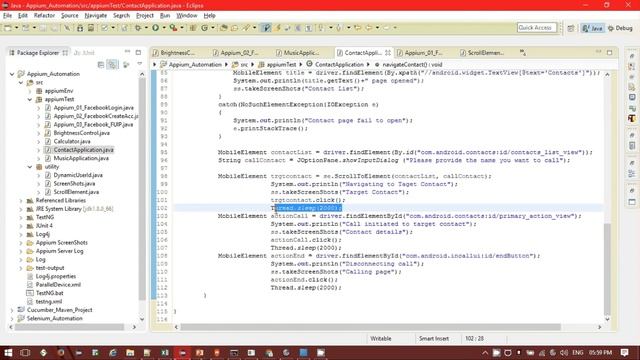Minimize the editor area
Viewport: 640px width, 360px height.
(x=598, y=52)
